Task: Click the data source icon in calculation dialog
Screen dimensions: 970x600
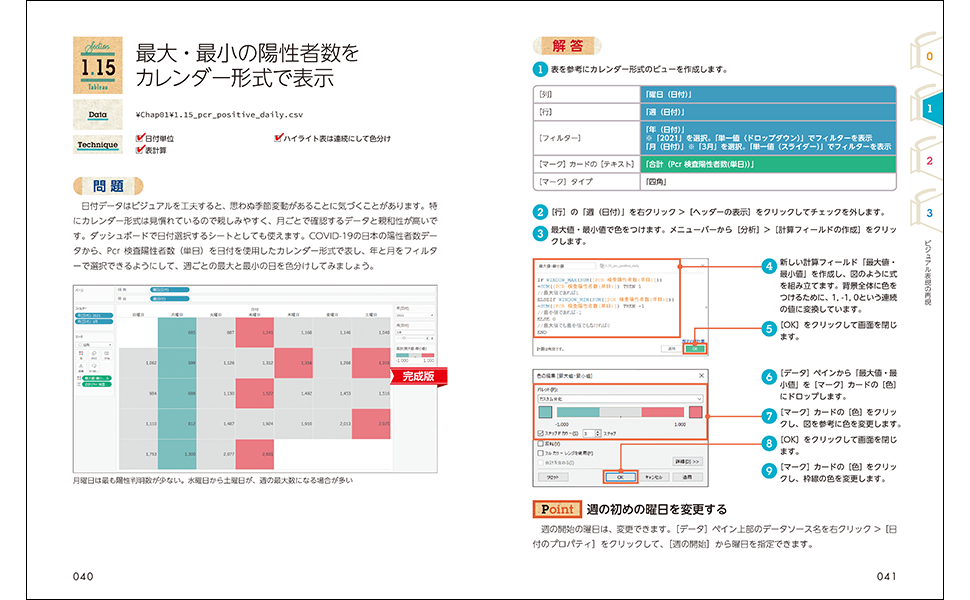Action: 602,266
